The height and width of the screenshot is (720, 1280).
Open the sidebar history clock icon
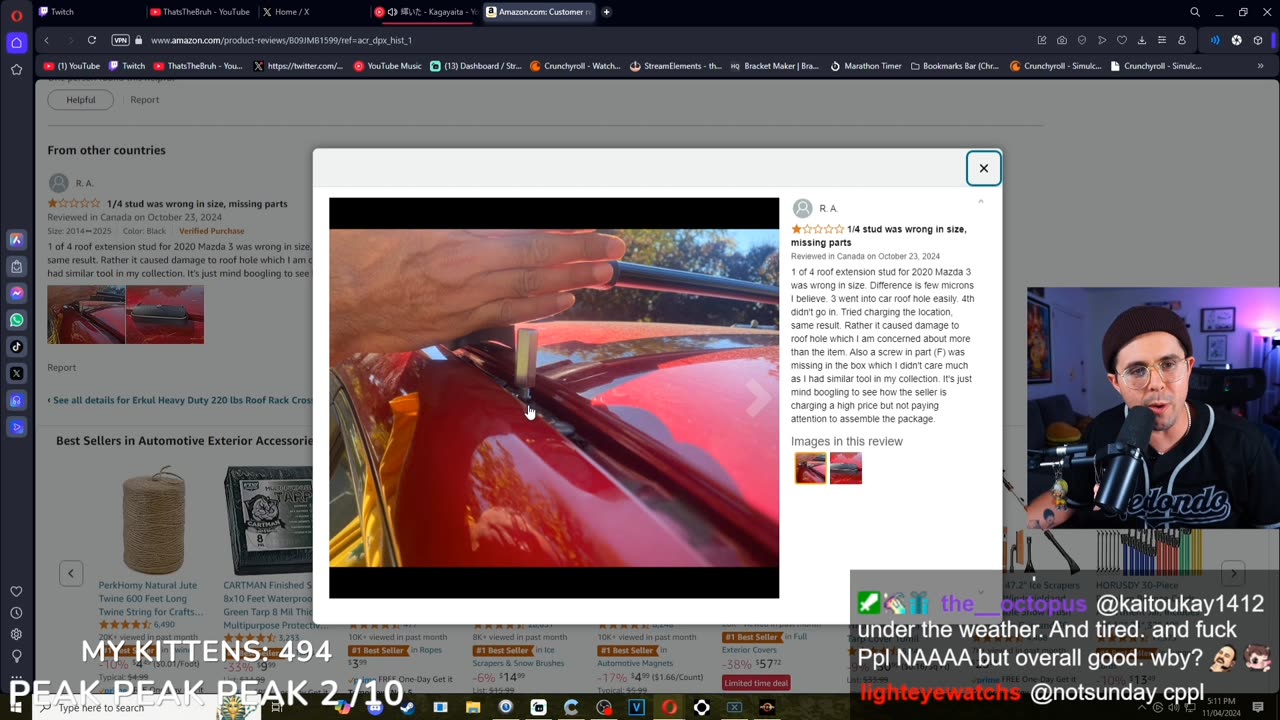(x=16, y=613)
